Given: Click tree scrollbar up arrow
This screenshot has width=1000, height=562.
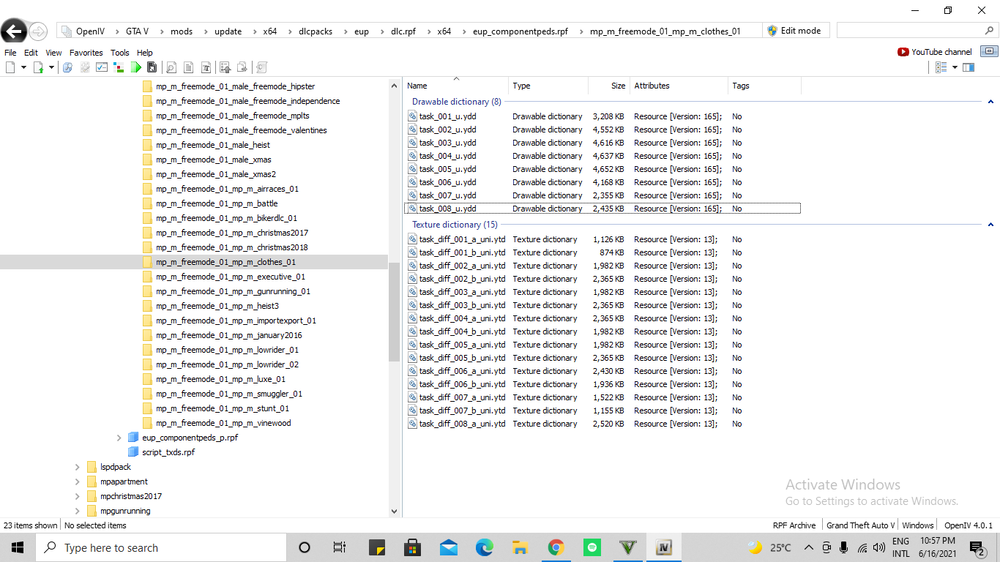Looking at the screenshot, I should pyautogui.click(x=393, y=85).
